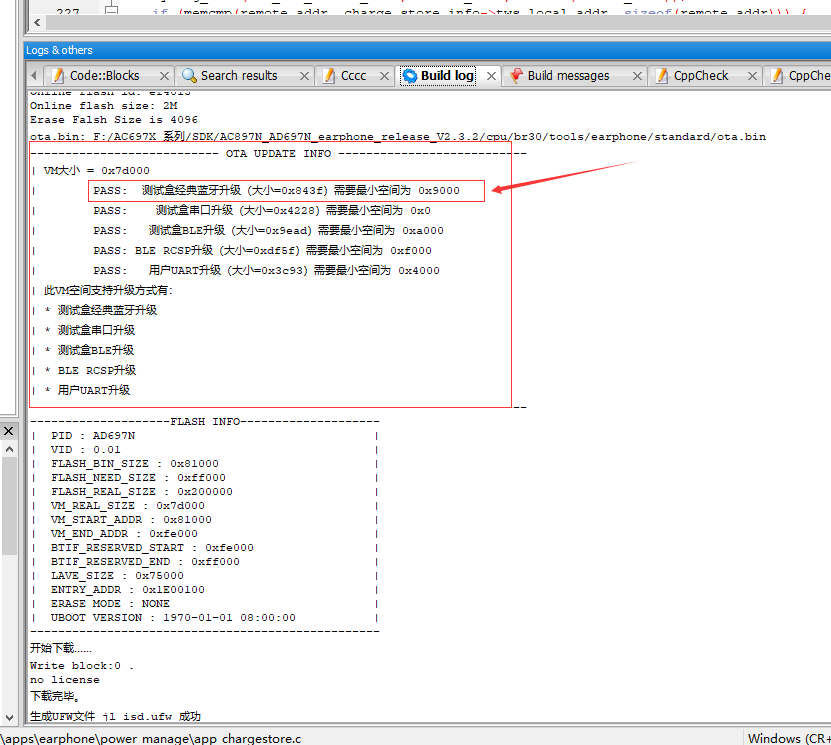Image resolution: width=831 pixels, height=745 pixels.
Task: Select the Build log tab
Action: click(x=447, y=76)
